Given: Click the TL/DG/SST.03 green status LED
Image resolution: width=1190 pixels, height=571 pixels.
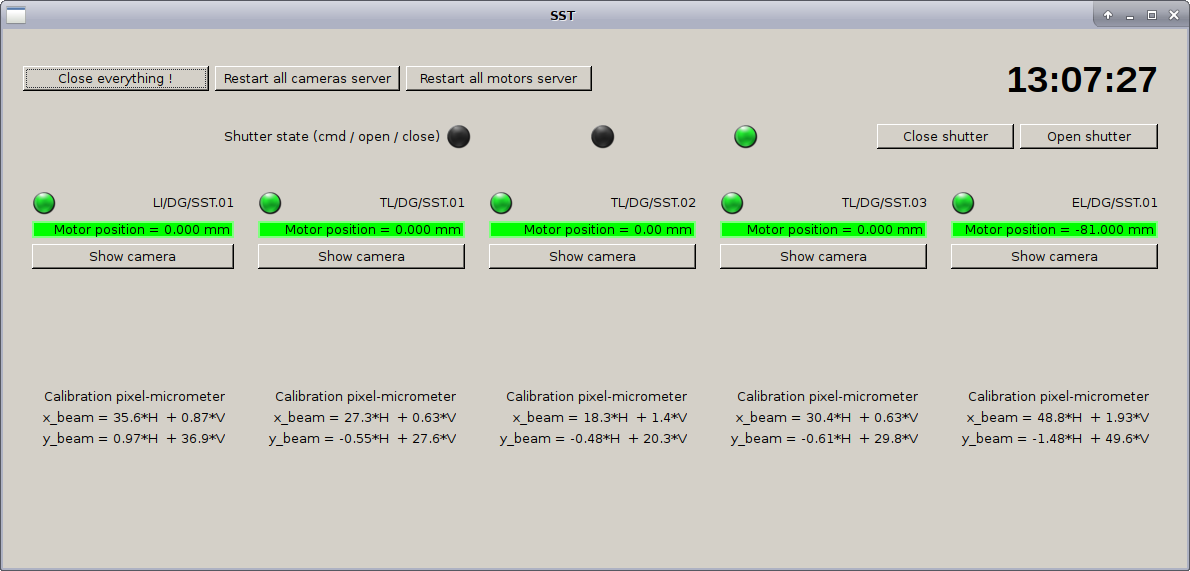Looking at the screenshot, I should pos(732,203).
